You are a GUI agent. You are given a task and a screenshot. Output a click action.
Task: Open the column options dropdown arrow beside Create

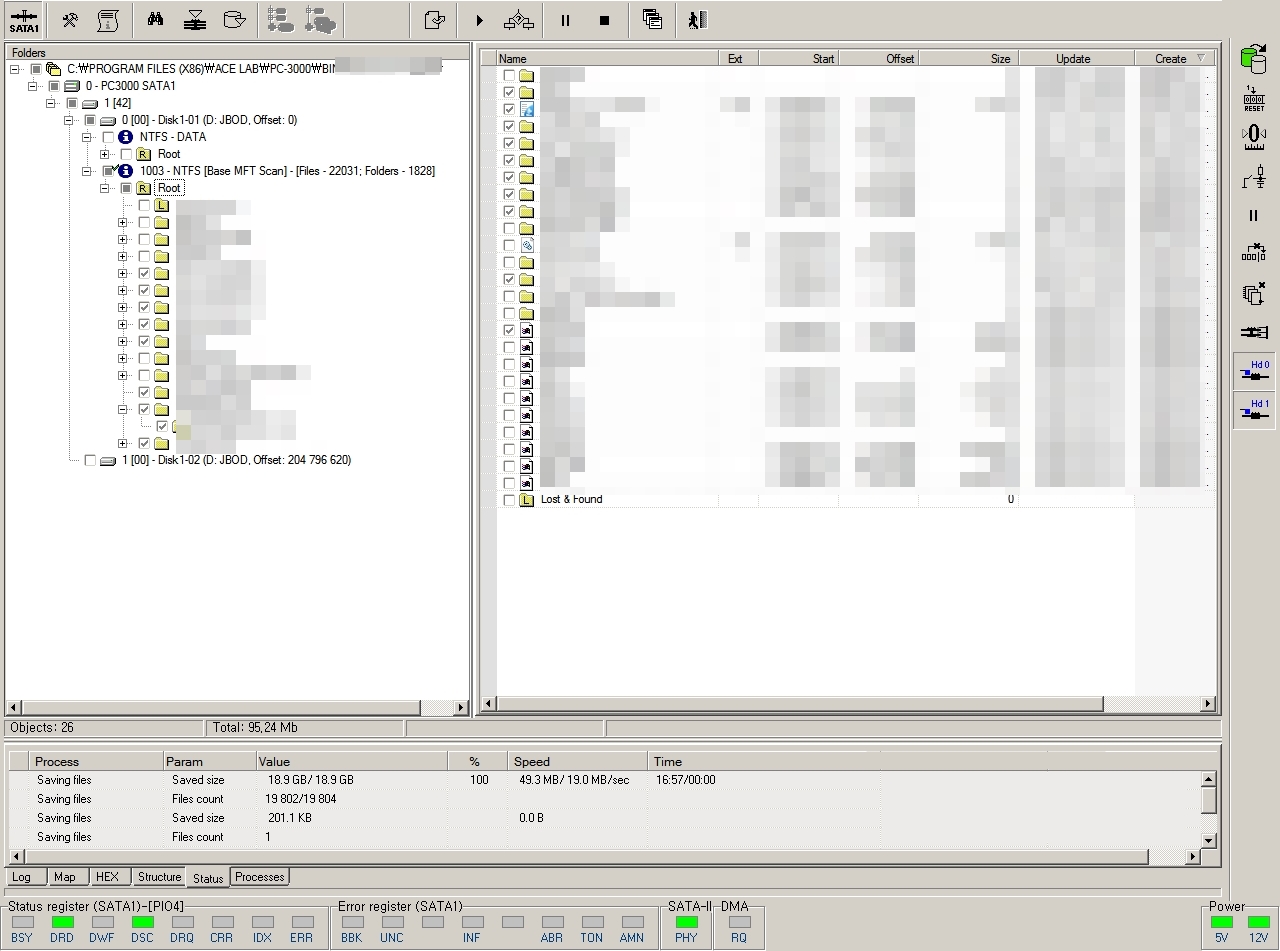pyautogui.click(x=1201, y=59)
